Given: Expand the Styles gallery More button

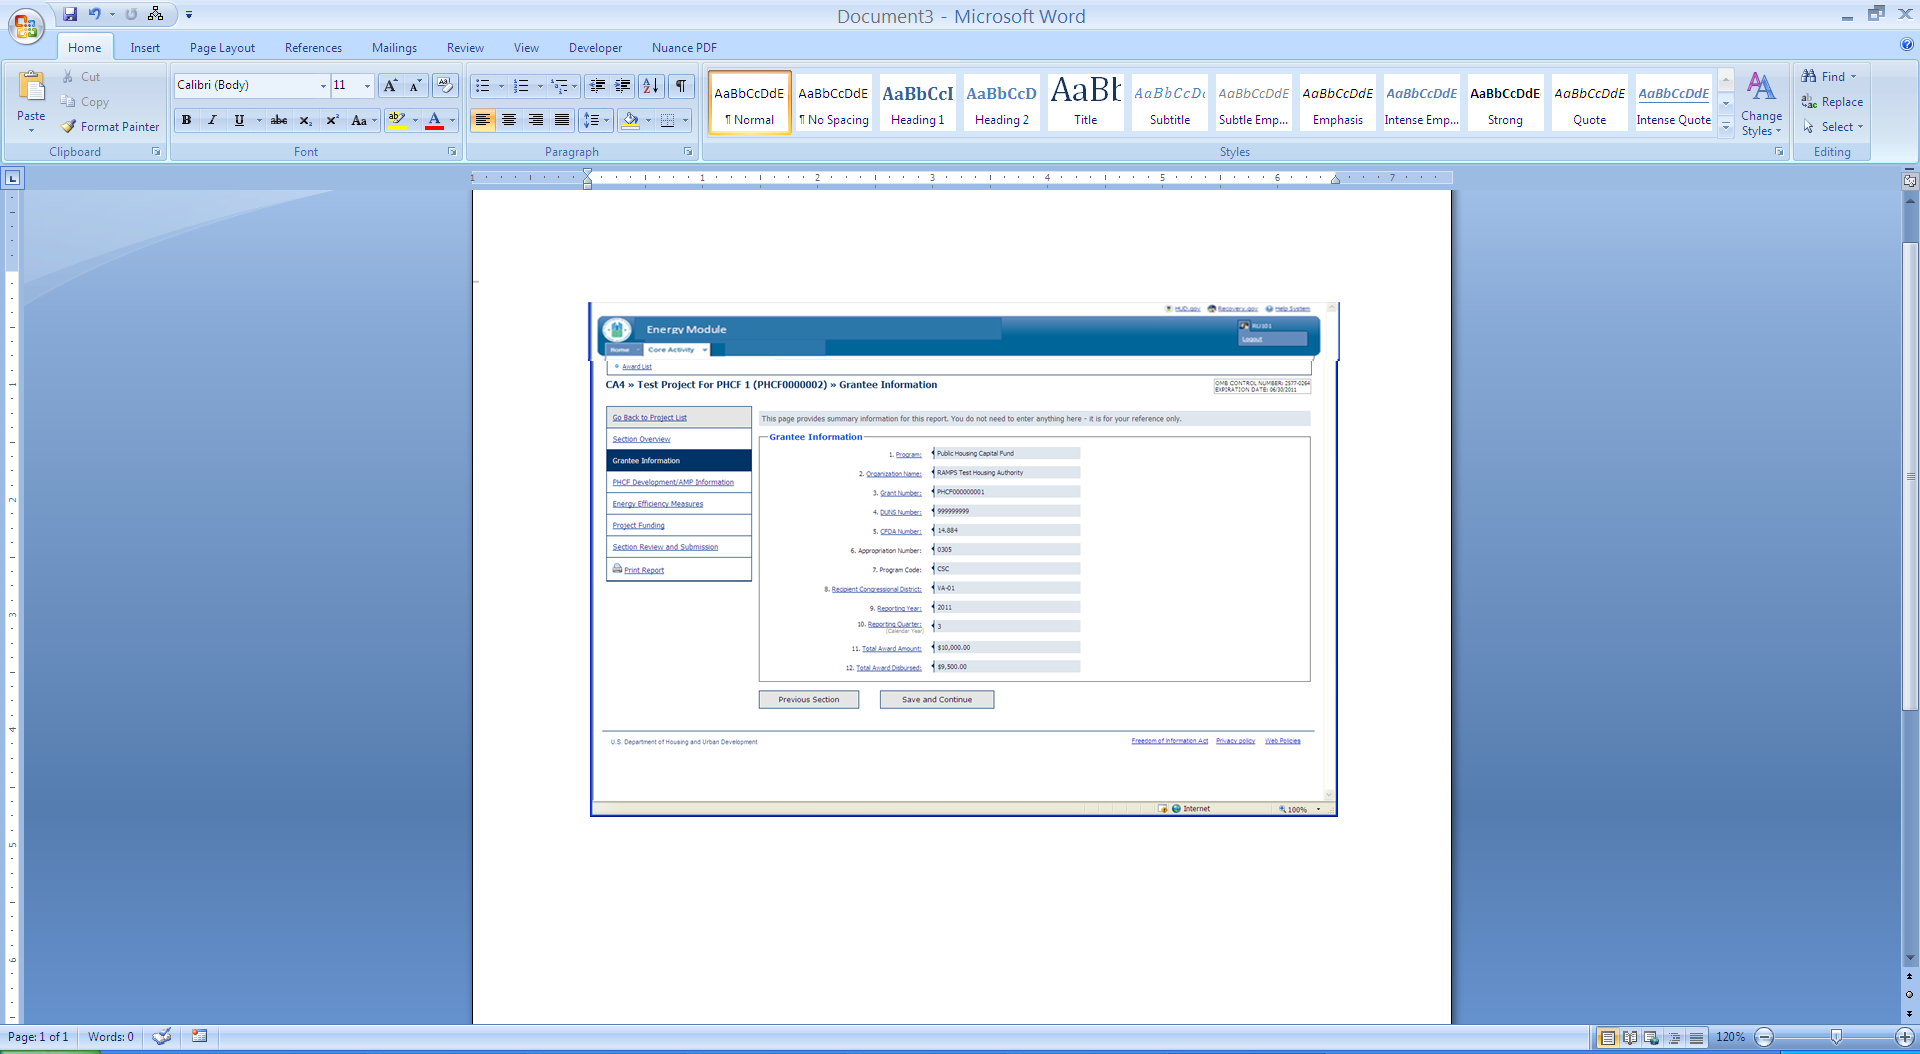Looking at the screenshot, I should pos(1726,127).
